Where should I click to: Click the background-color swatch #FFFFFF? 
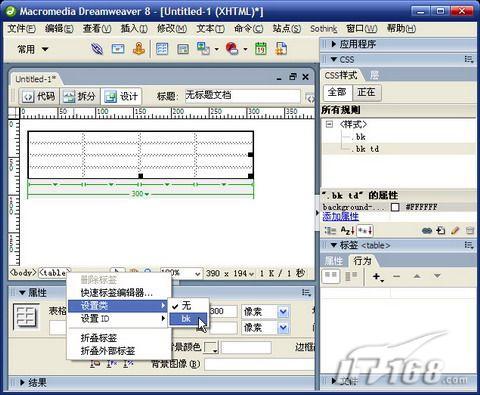[x=395, y=207]
